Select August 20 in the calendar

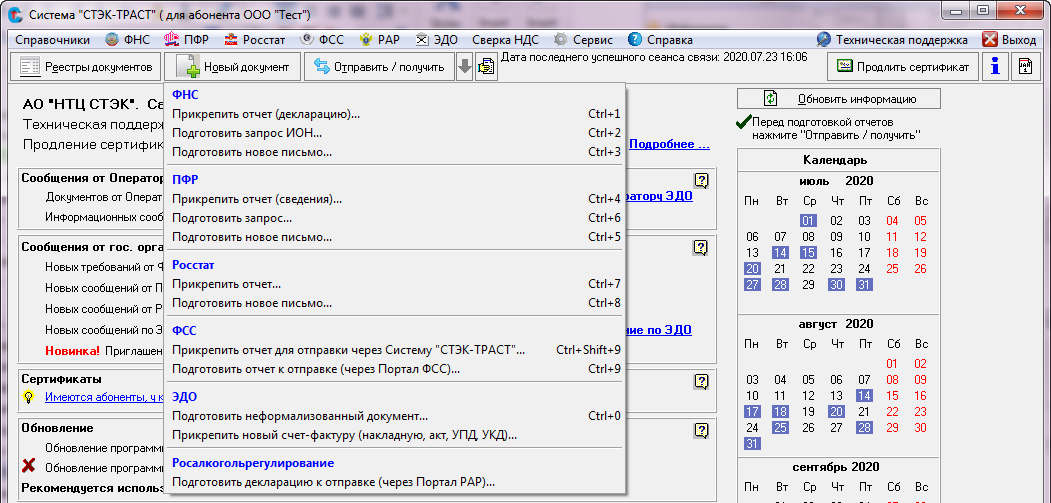coord(837,412)
